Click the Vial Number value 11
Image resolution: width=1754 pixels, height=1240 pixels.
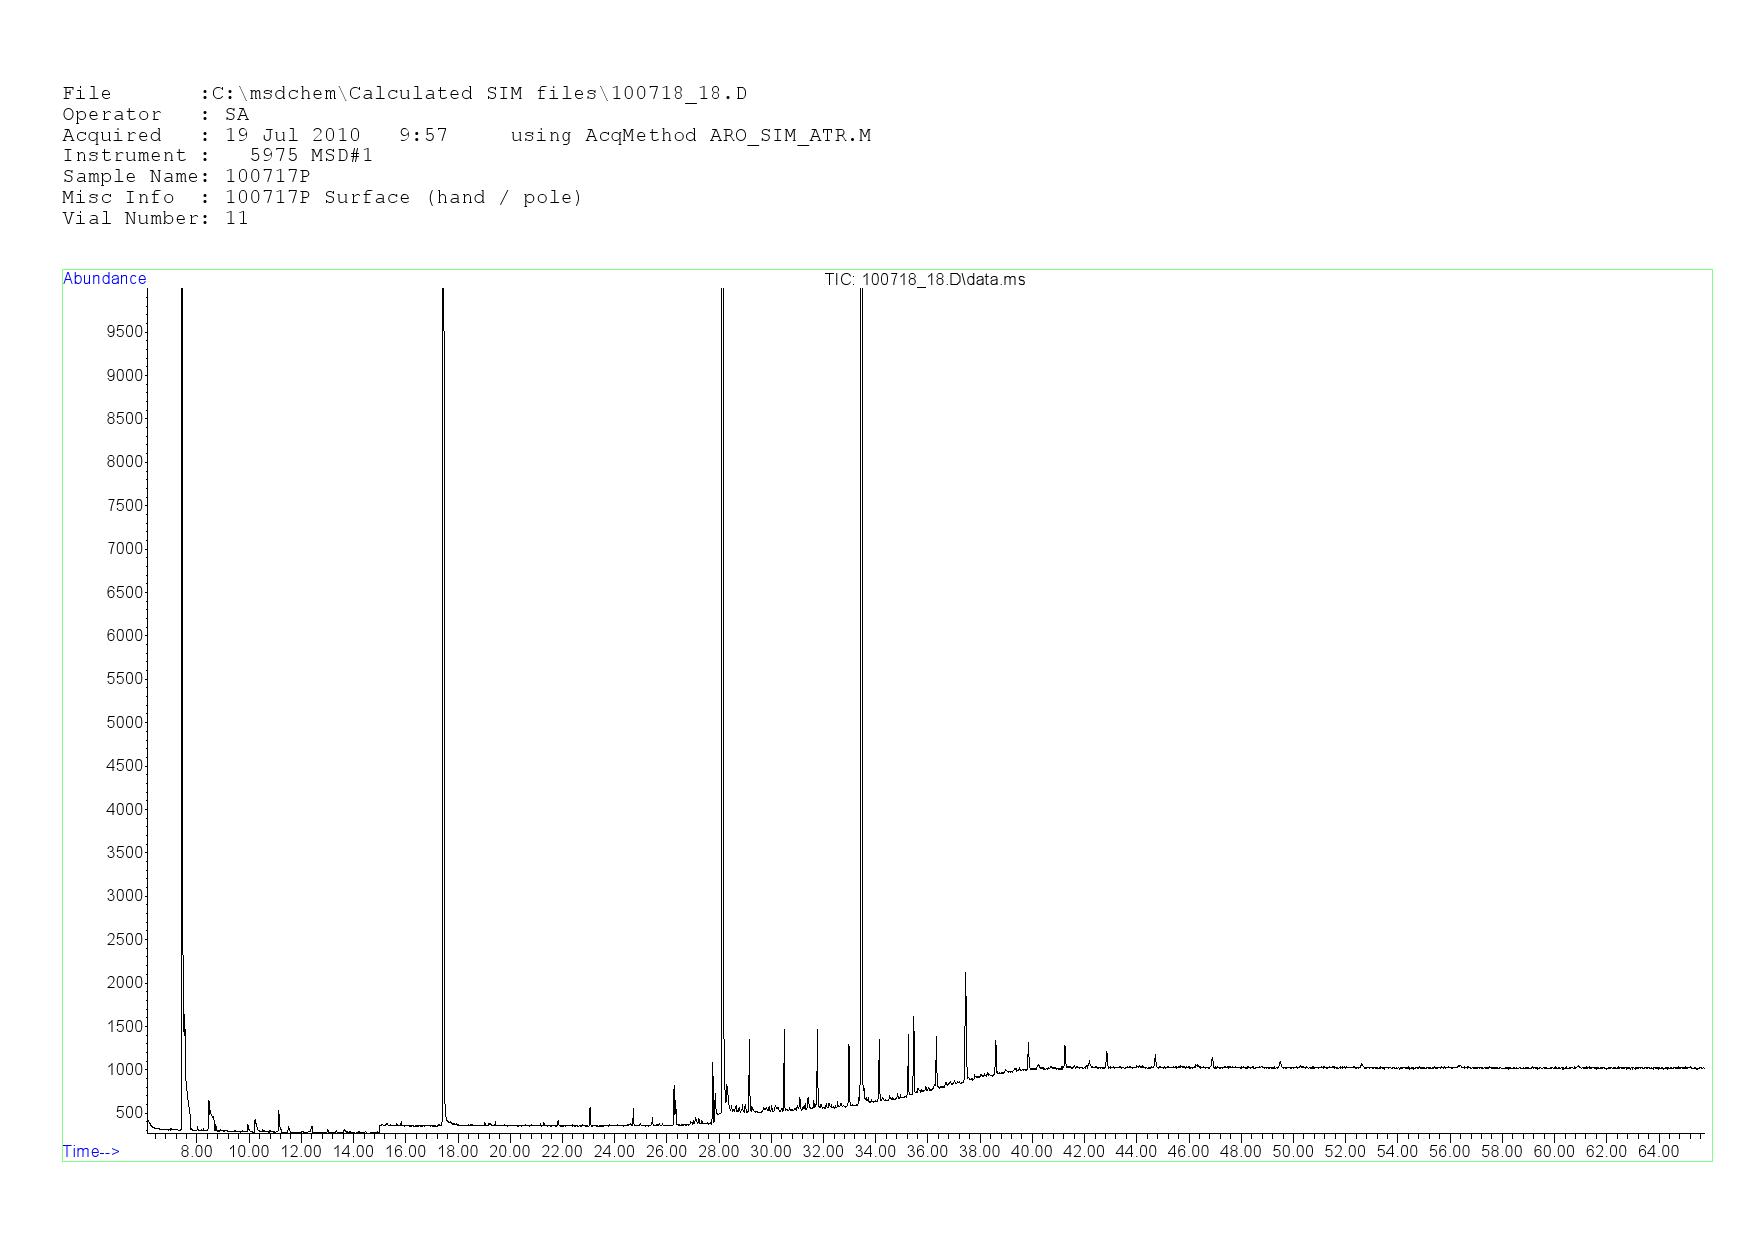[236, 219]
